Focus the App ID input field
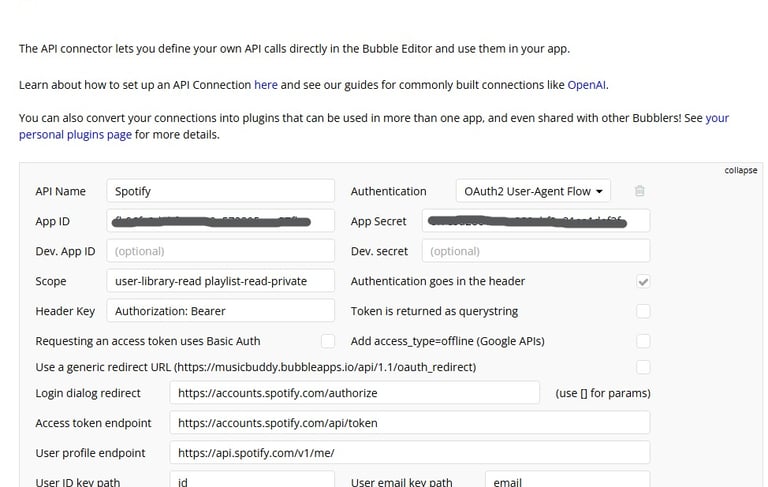The height and width of the screenshot is (487, 768). [x=220, y=221]
